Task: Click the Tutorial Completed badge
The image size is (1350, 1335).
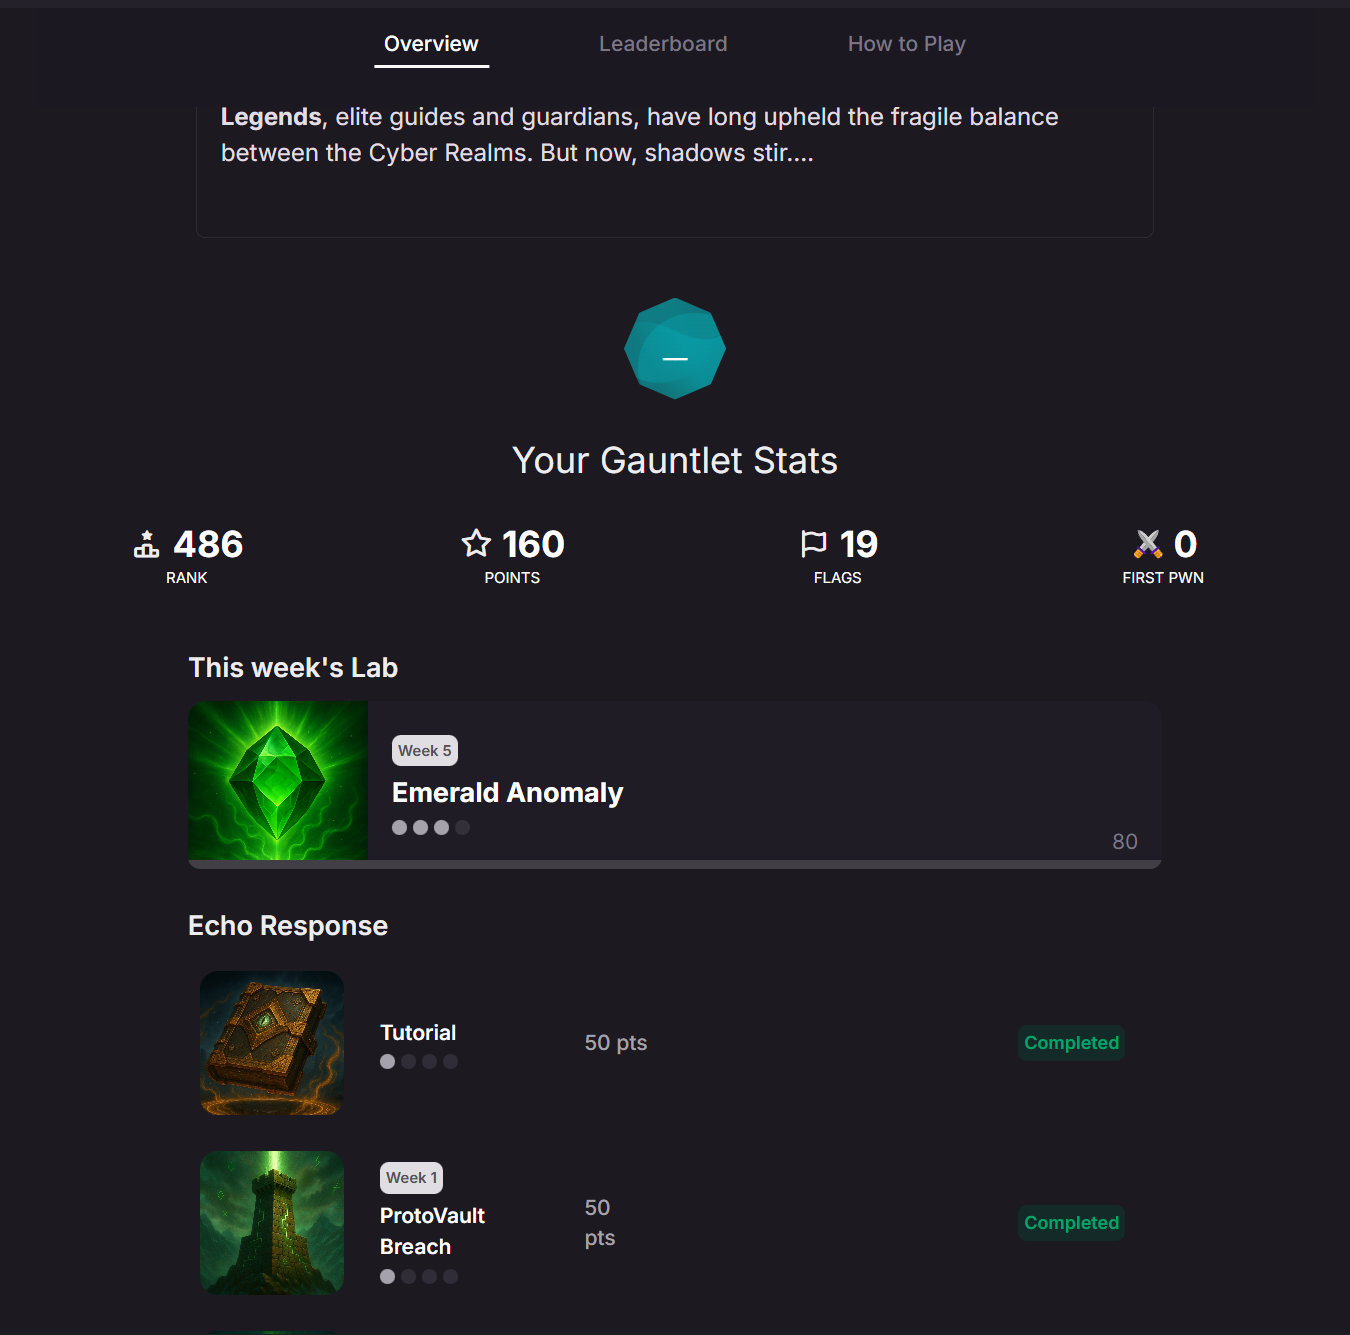Action: pyautogui.click(x=1071, y=1043)
